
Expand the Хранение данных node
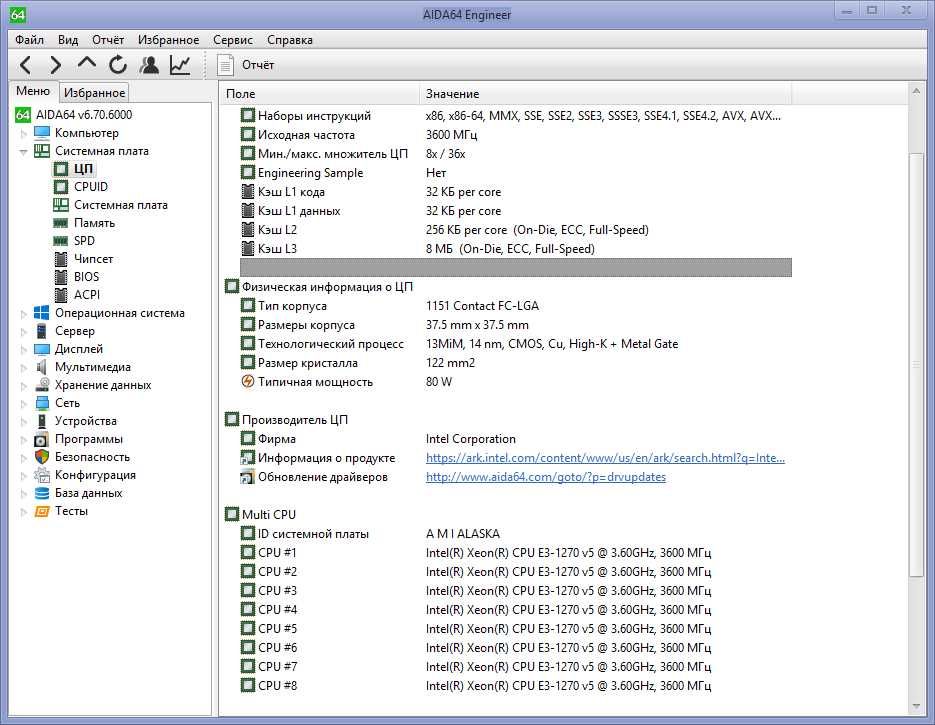coord(24,385)
